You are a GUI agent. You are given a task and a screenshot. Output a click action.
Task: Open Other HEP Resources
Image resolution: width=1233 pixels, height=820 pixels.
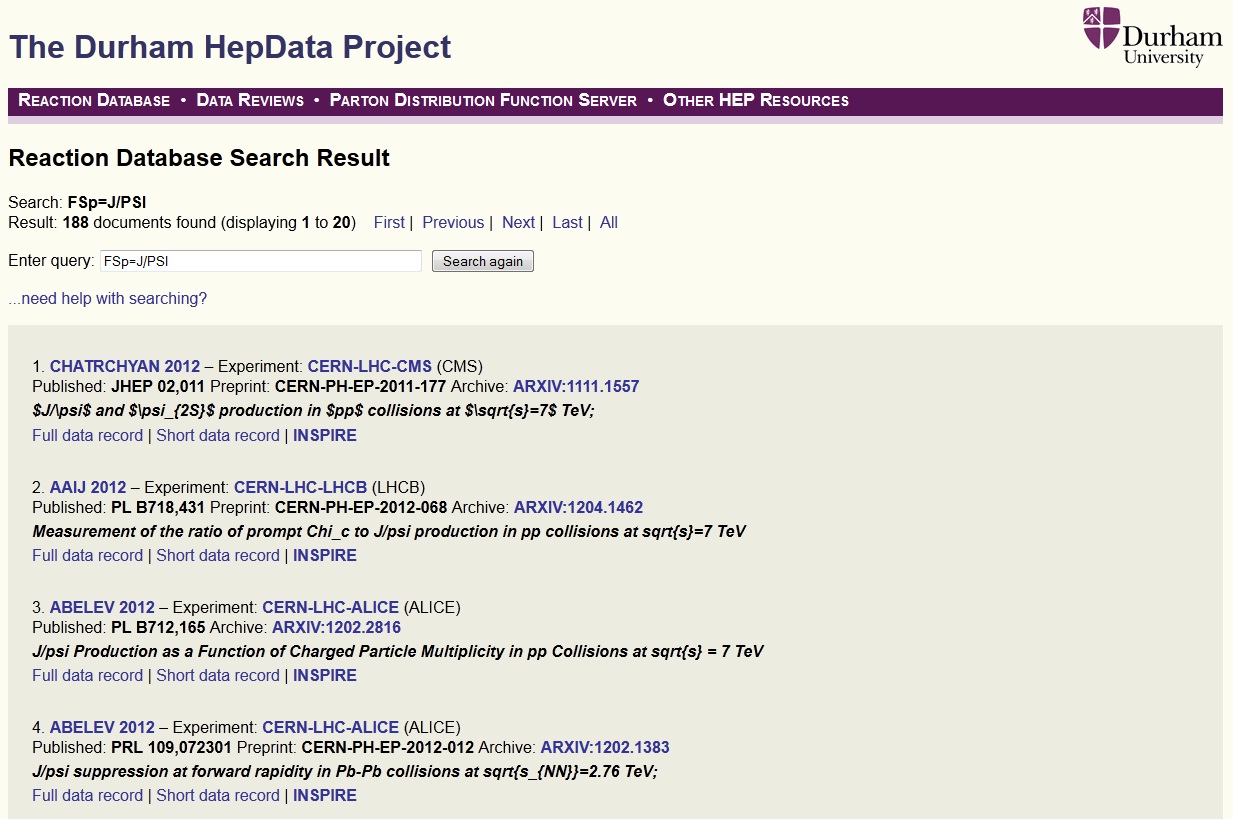coord(755,101)
